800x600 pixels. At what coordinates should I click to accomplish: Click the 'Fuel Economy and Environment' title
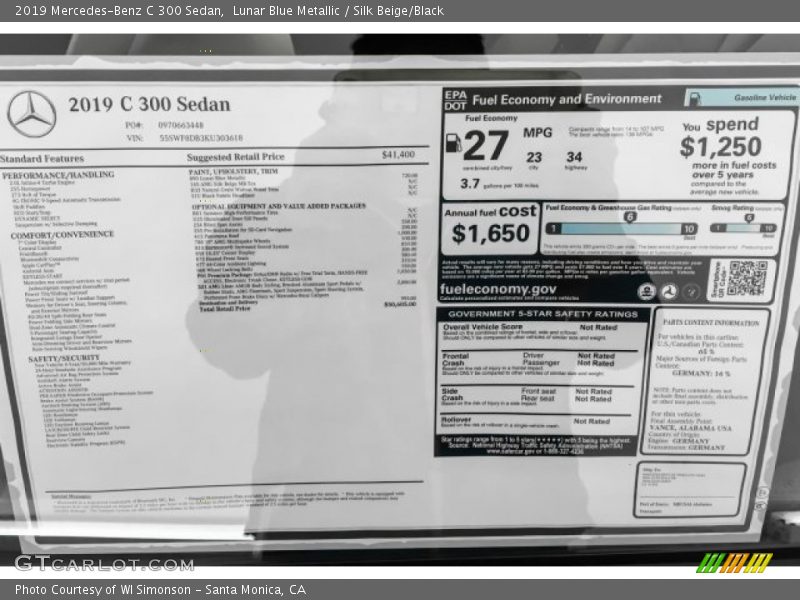click(x=567, y=99)
